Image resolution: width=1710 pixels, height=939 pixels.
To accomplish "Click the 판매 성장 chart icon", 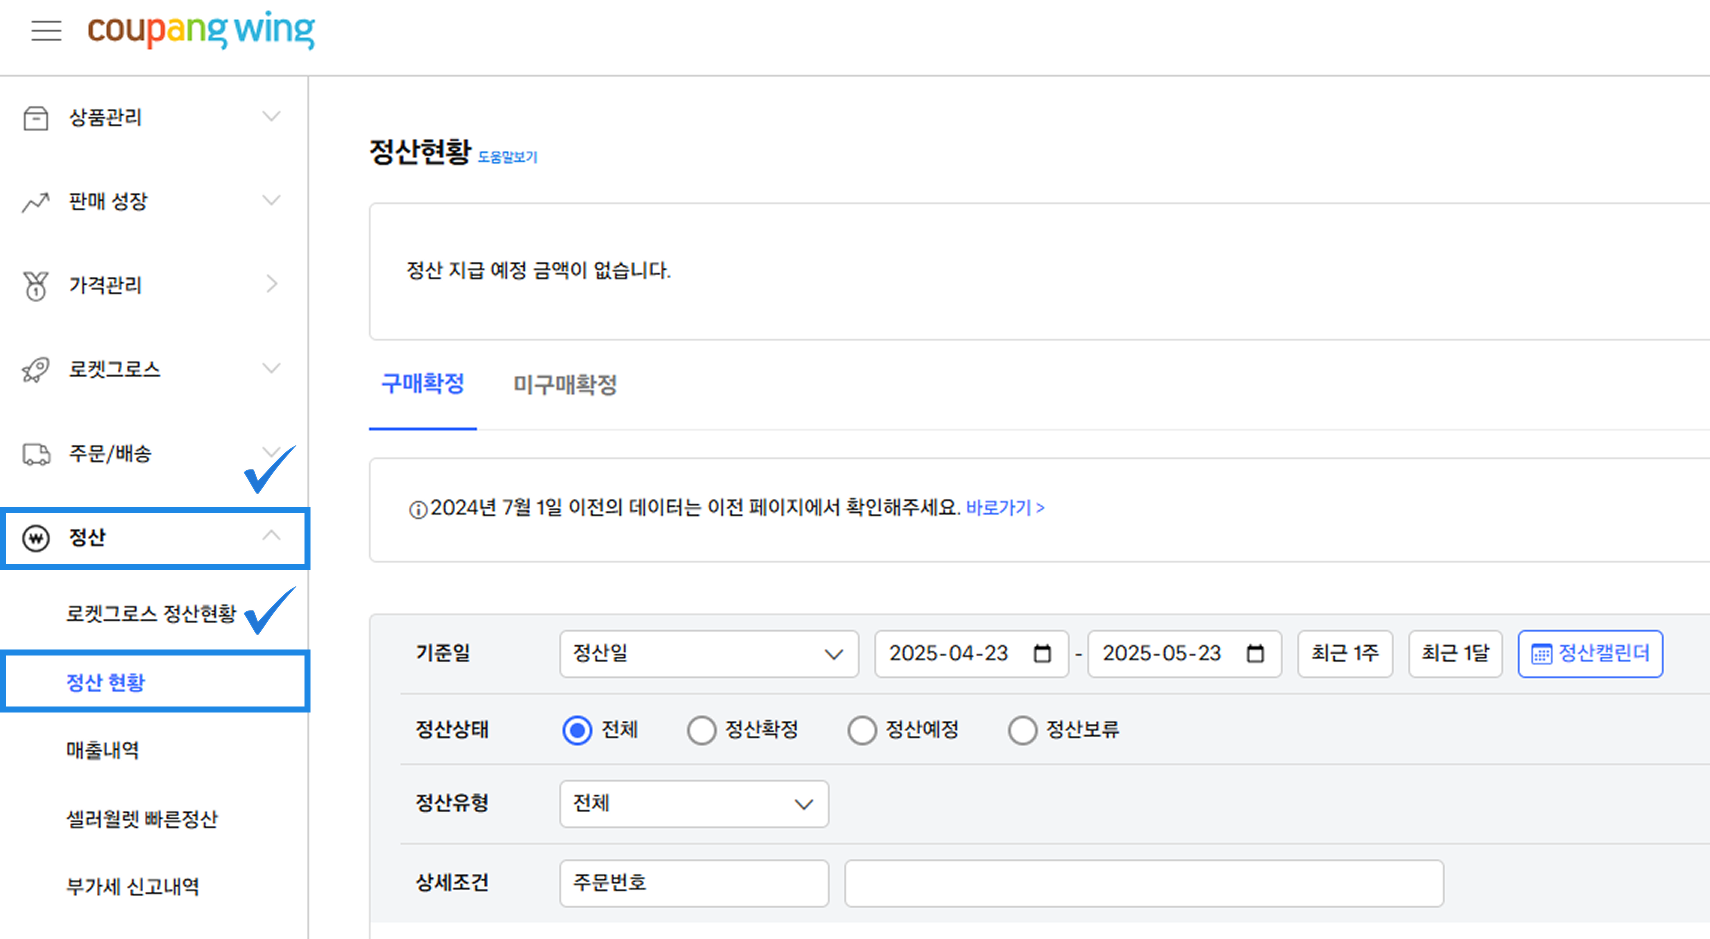I will pyautogui.click(x=36, y=201).
